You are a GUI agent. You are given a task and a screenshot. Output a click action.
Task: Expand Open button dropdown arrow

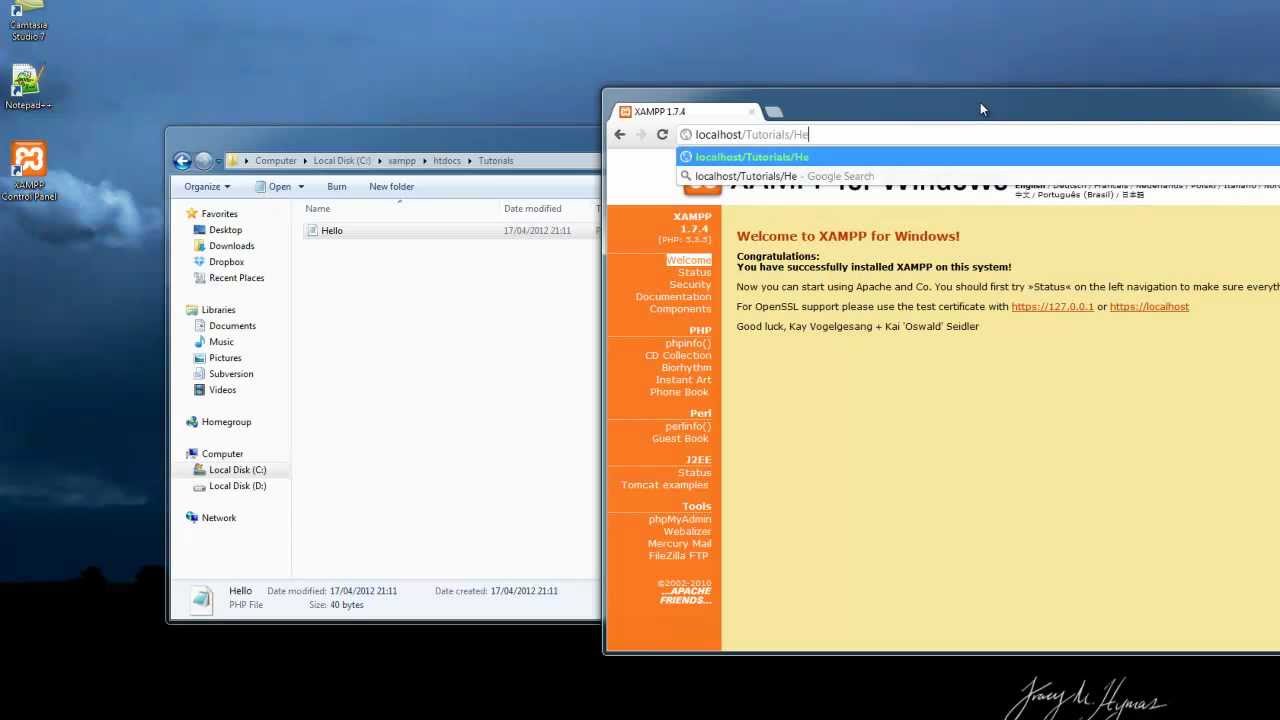click(301, 187)
